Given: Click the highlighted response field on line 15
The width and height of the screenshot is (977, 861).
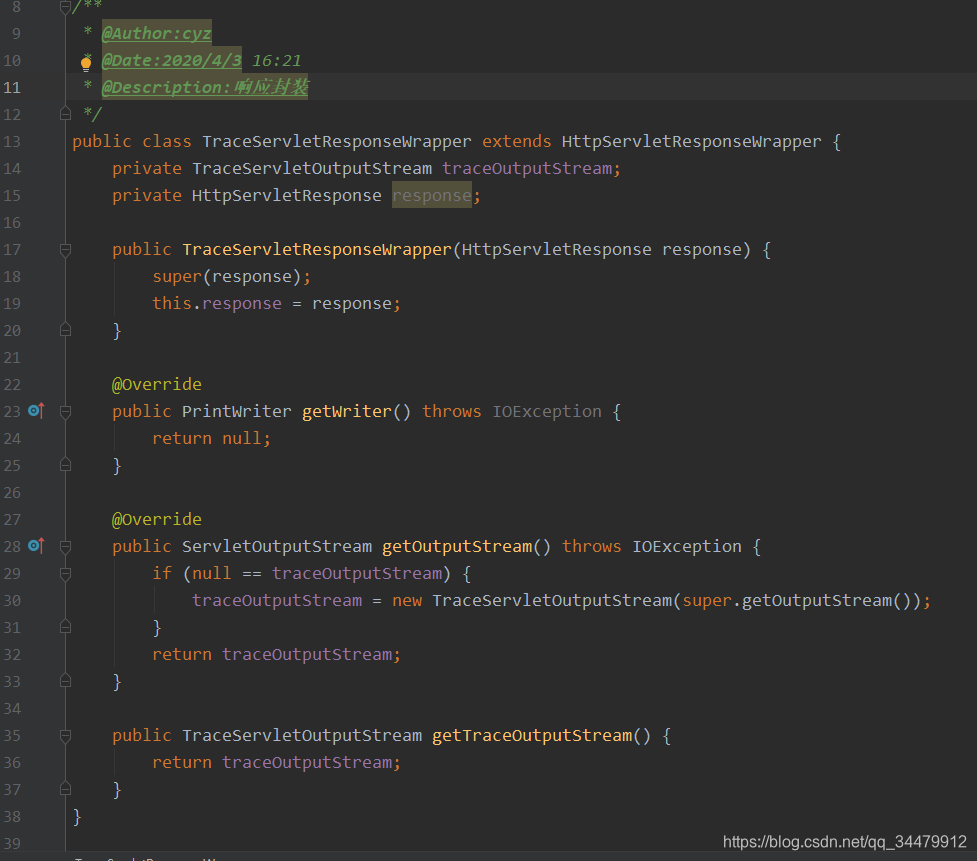Looking at the screenshot, I should tap(432, 196).
